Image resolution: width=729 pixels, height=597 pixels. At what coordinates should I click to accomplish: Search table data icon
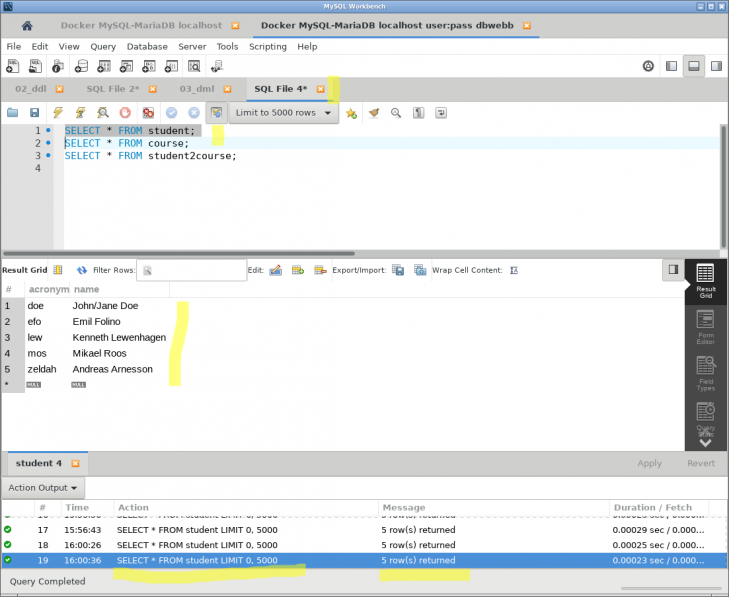click(194, 66)
